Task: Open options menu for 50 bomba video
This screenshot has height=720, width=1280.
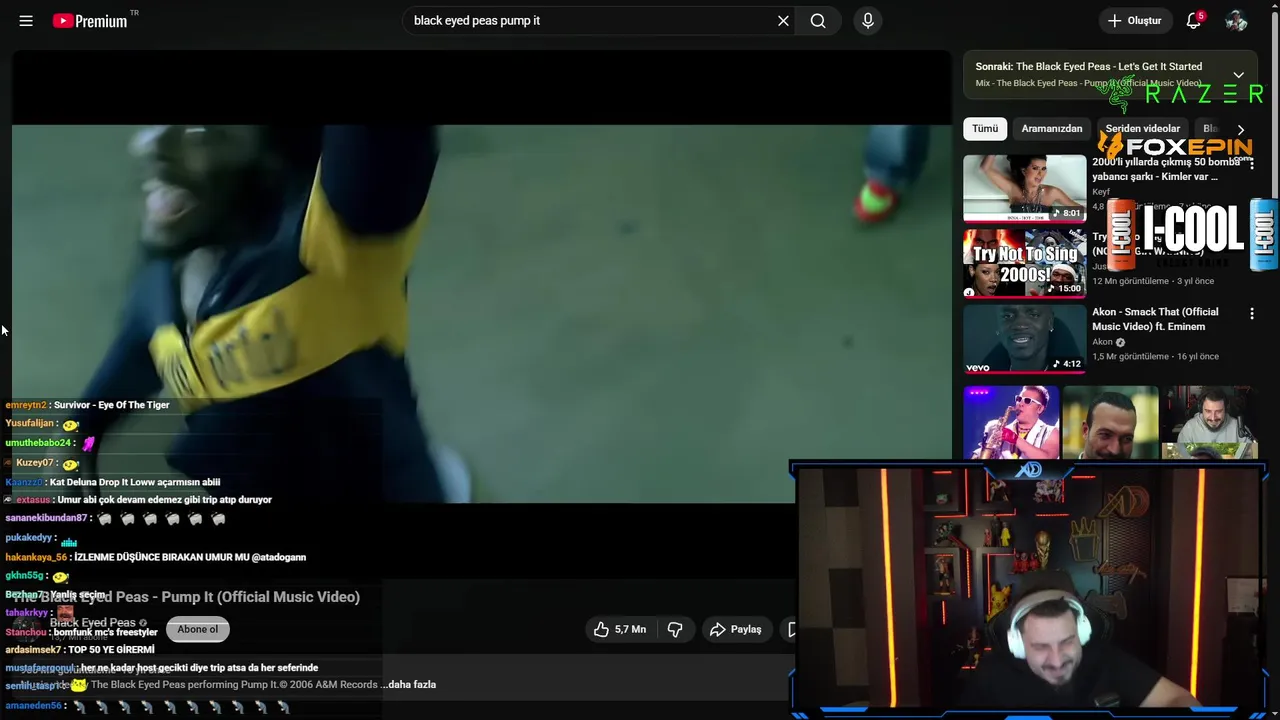Action: point(1251,164)
